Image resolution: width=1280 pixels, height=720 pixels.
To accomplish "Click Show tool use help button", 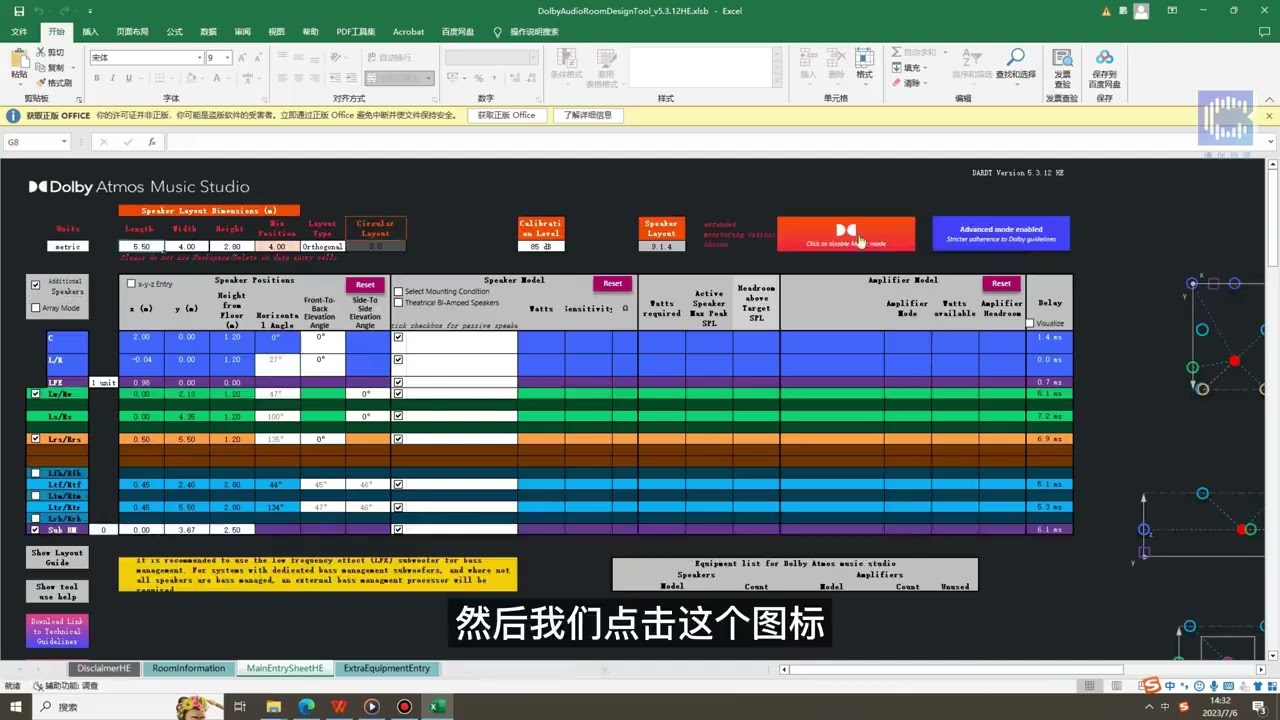I will point(57,592).
